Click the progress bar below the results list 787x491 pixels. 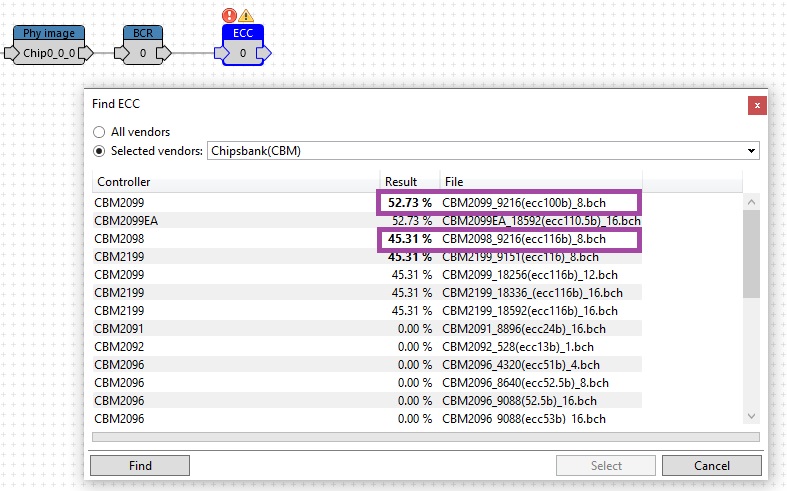426,437
